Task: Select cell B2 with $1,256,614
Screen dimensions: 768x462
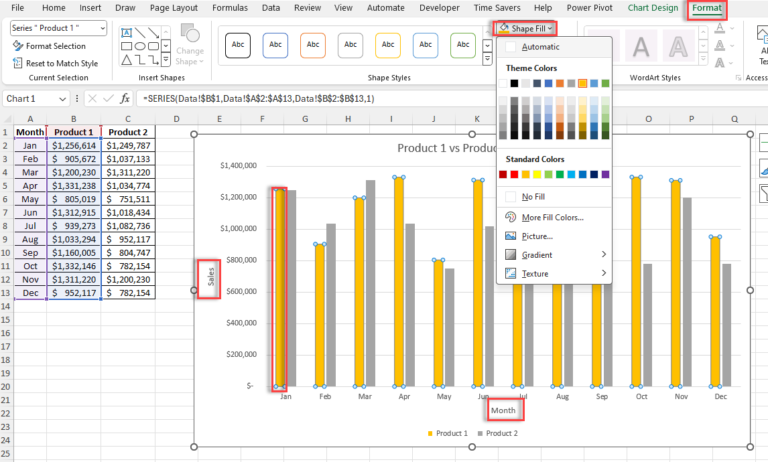Action: (x=73, y=146)
